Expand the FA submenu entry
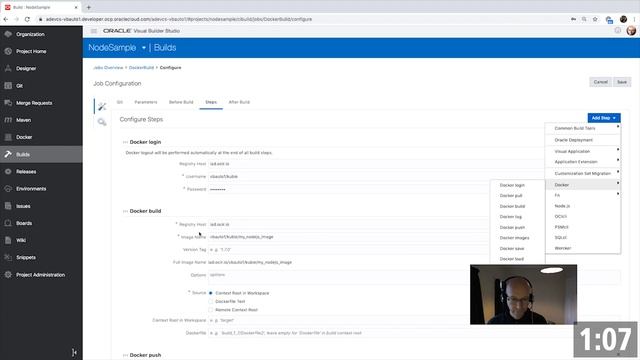Image resolution: width=640 pixels, height=360 pixels. [x=583, y=196]
